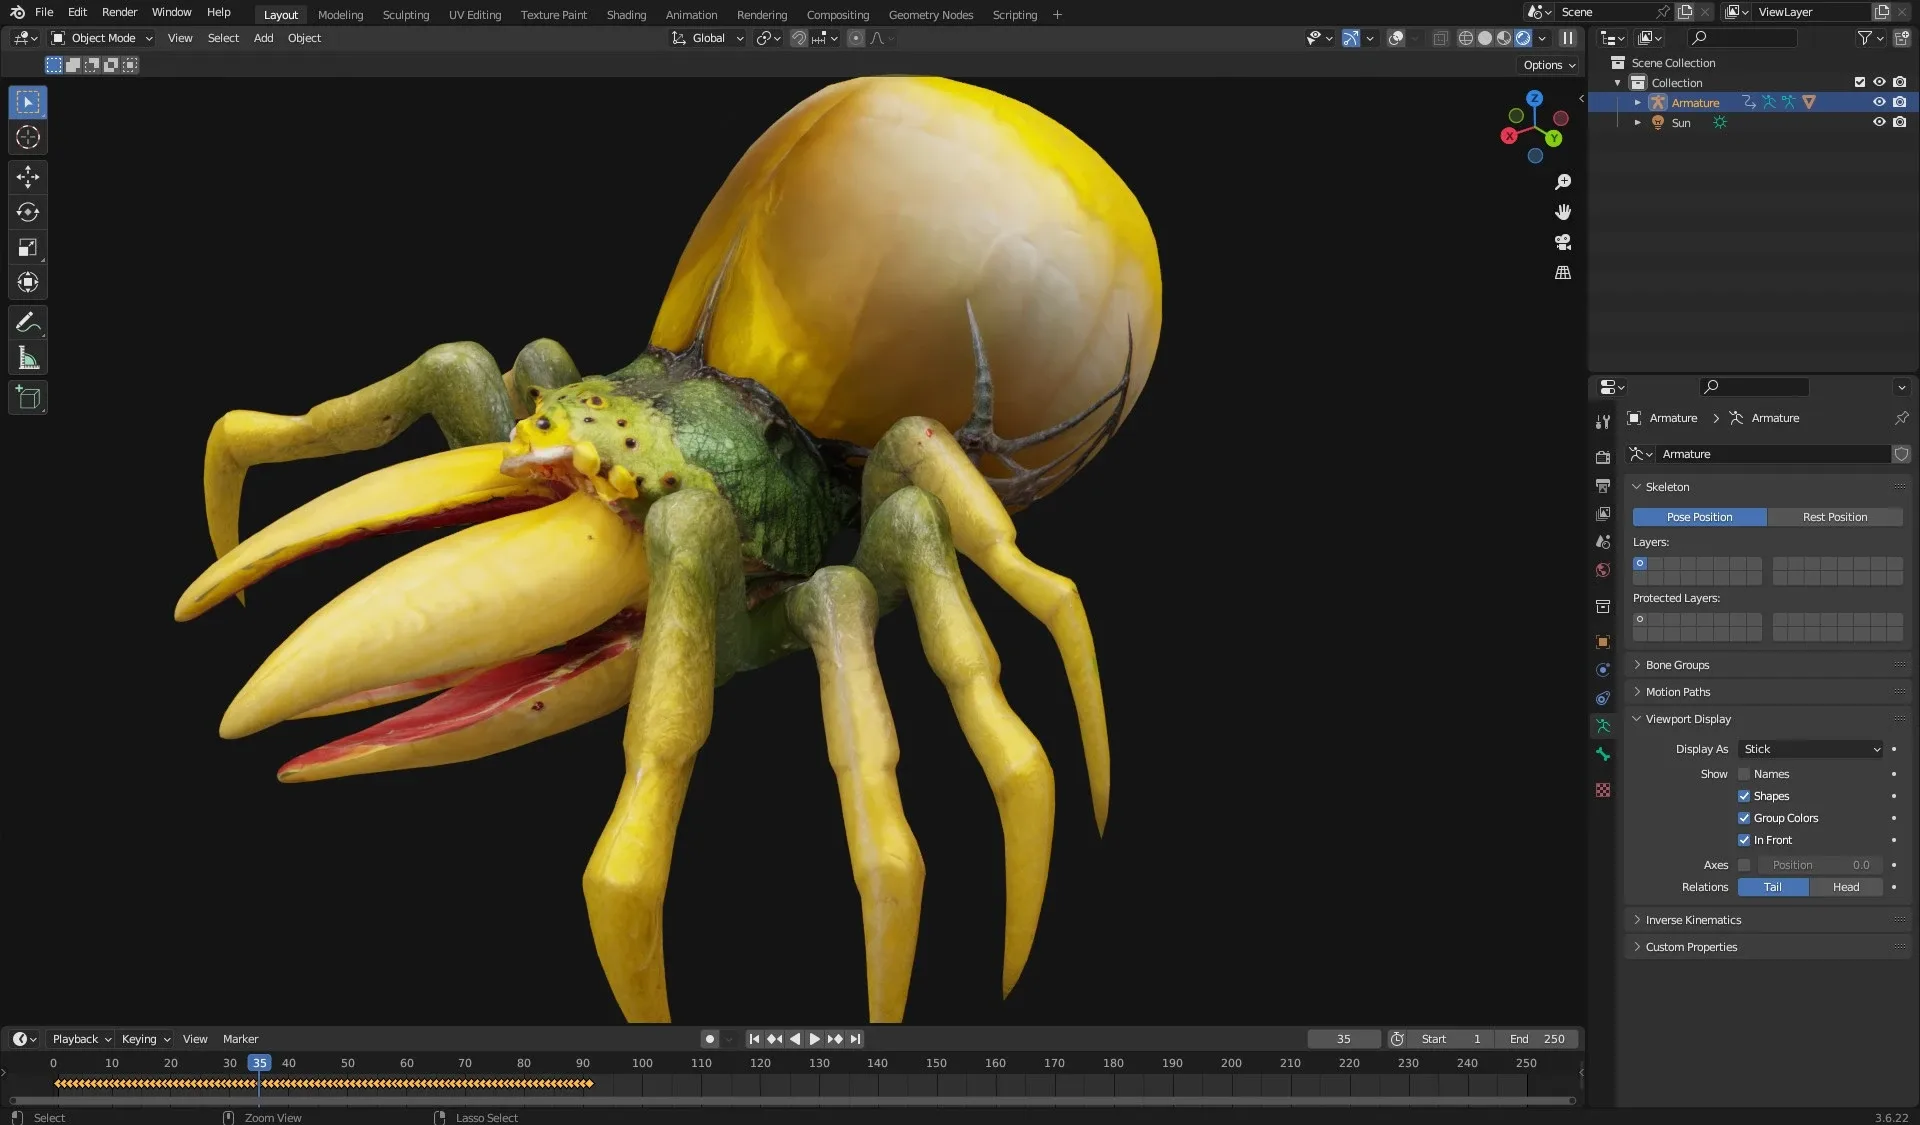The width and height of the screenshot is (1920, 1125).
Task: Open the Display As Stick dropdown
Action: click(1811, 749)
